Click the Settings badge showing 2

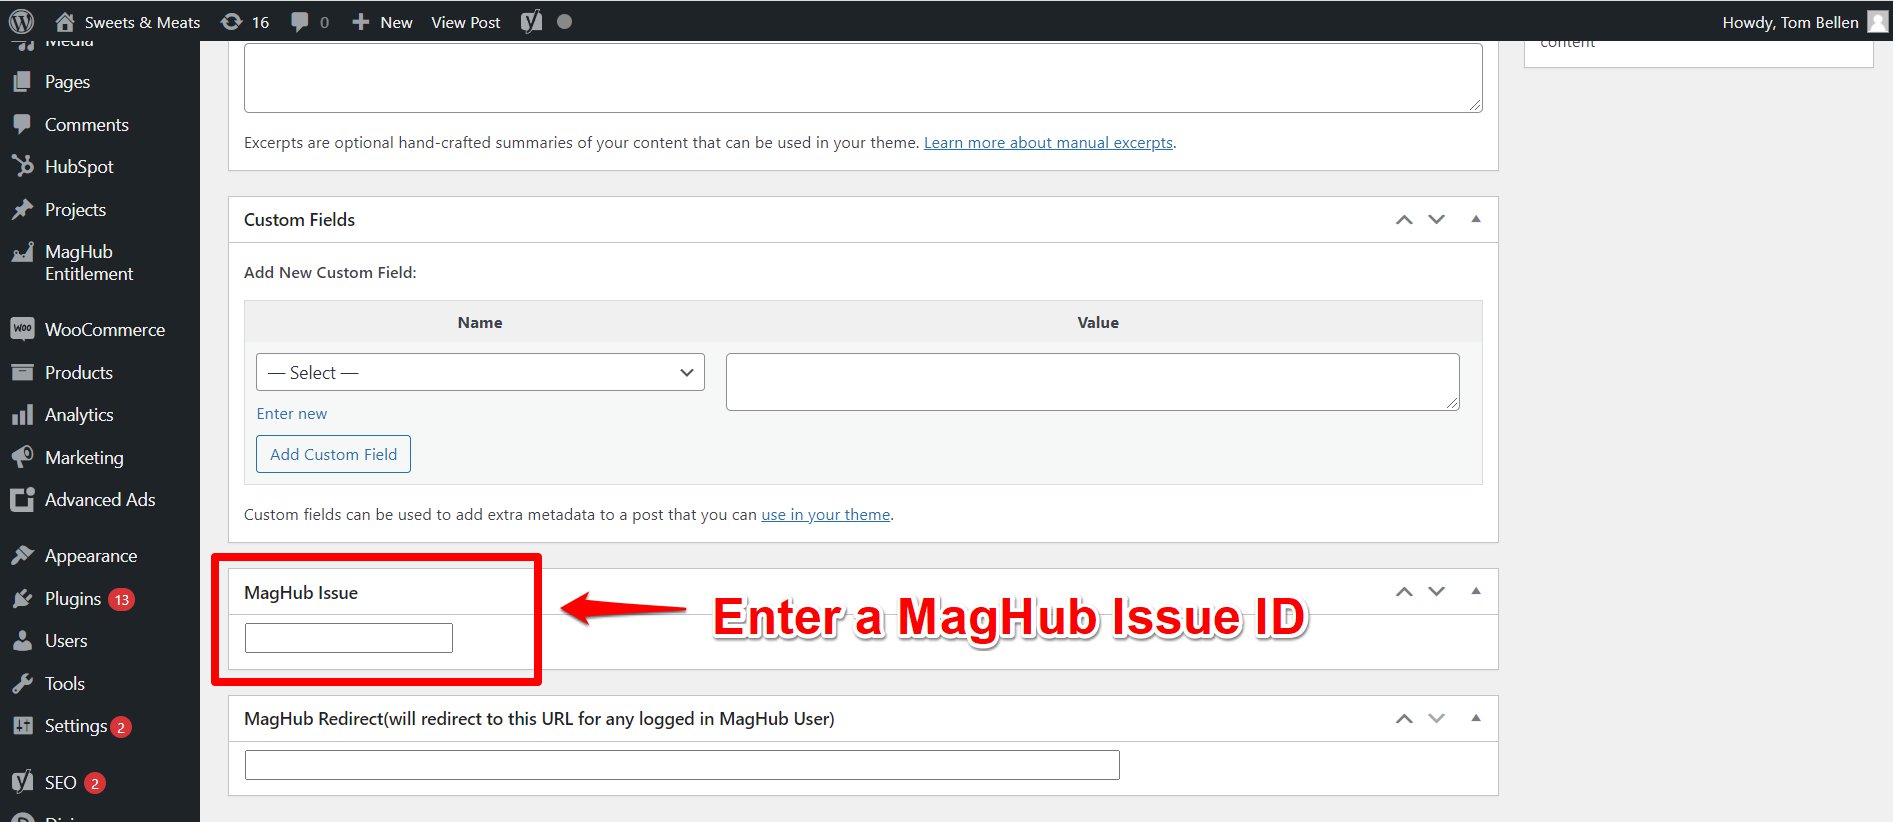click(121, 727)
